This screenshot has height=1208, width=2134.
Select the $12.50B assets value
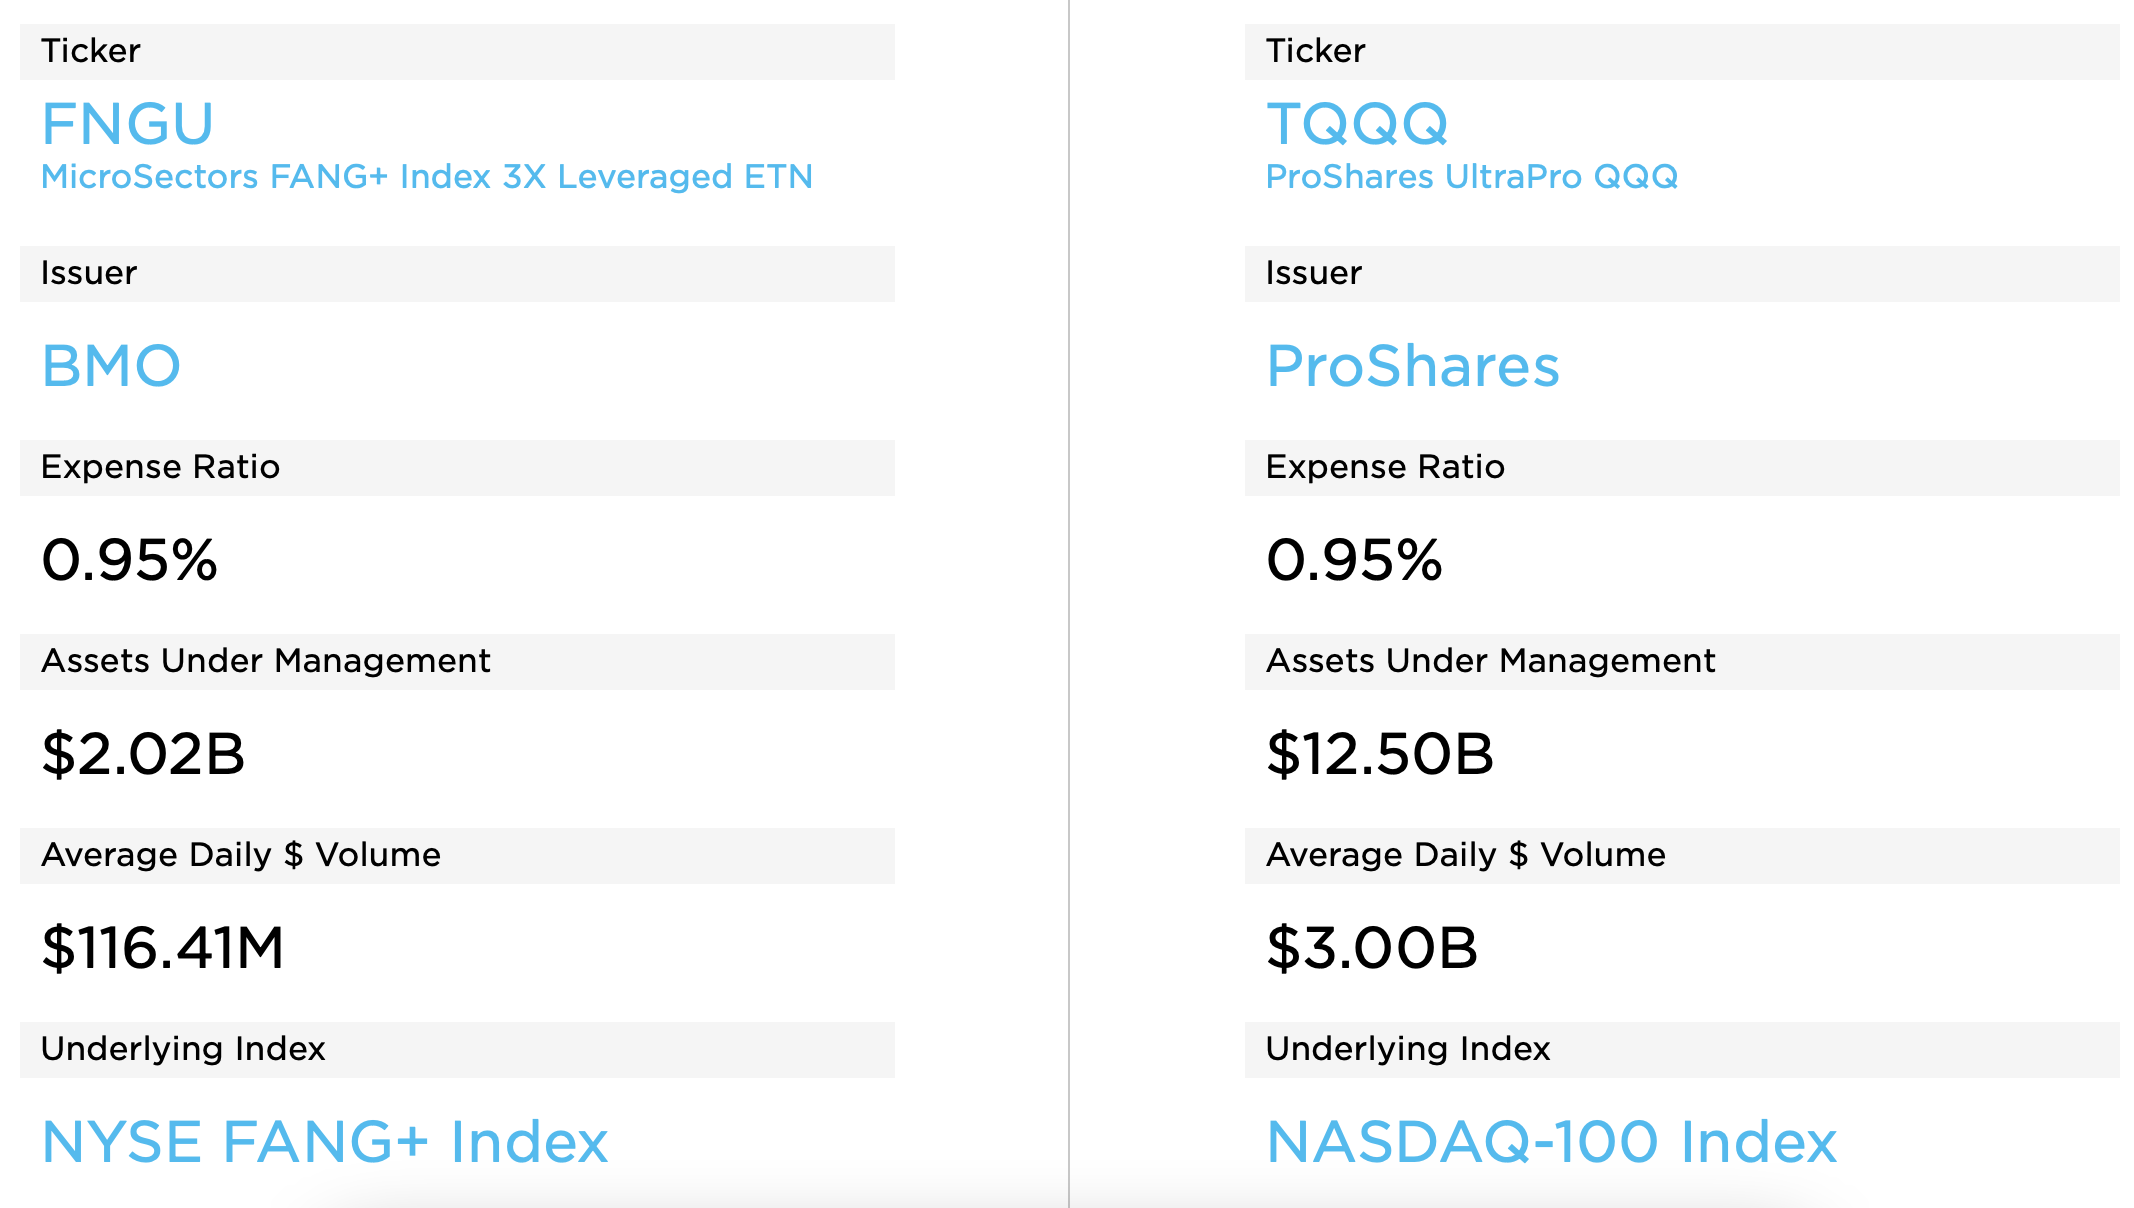tap(1380, 754)
